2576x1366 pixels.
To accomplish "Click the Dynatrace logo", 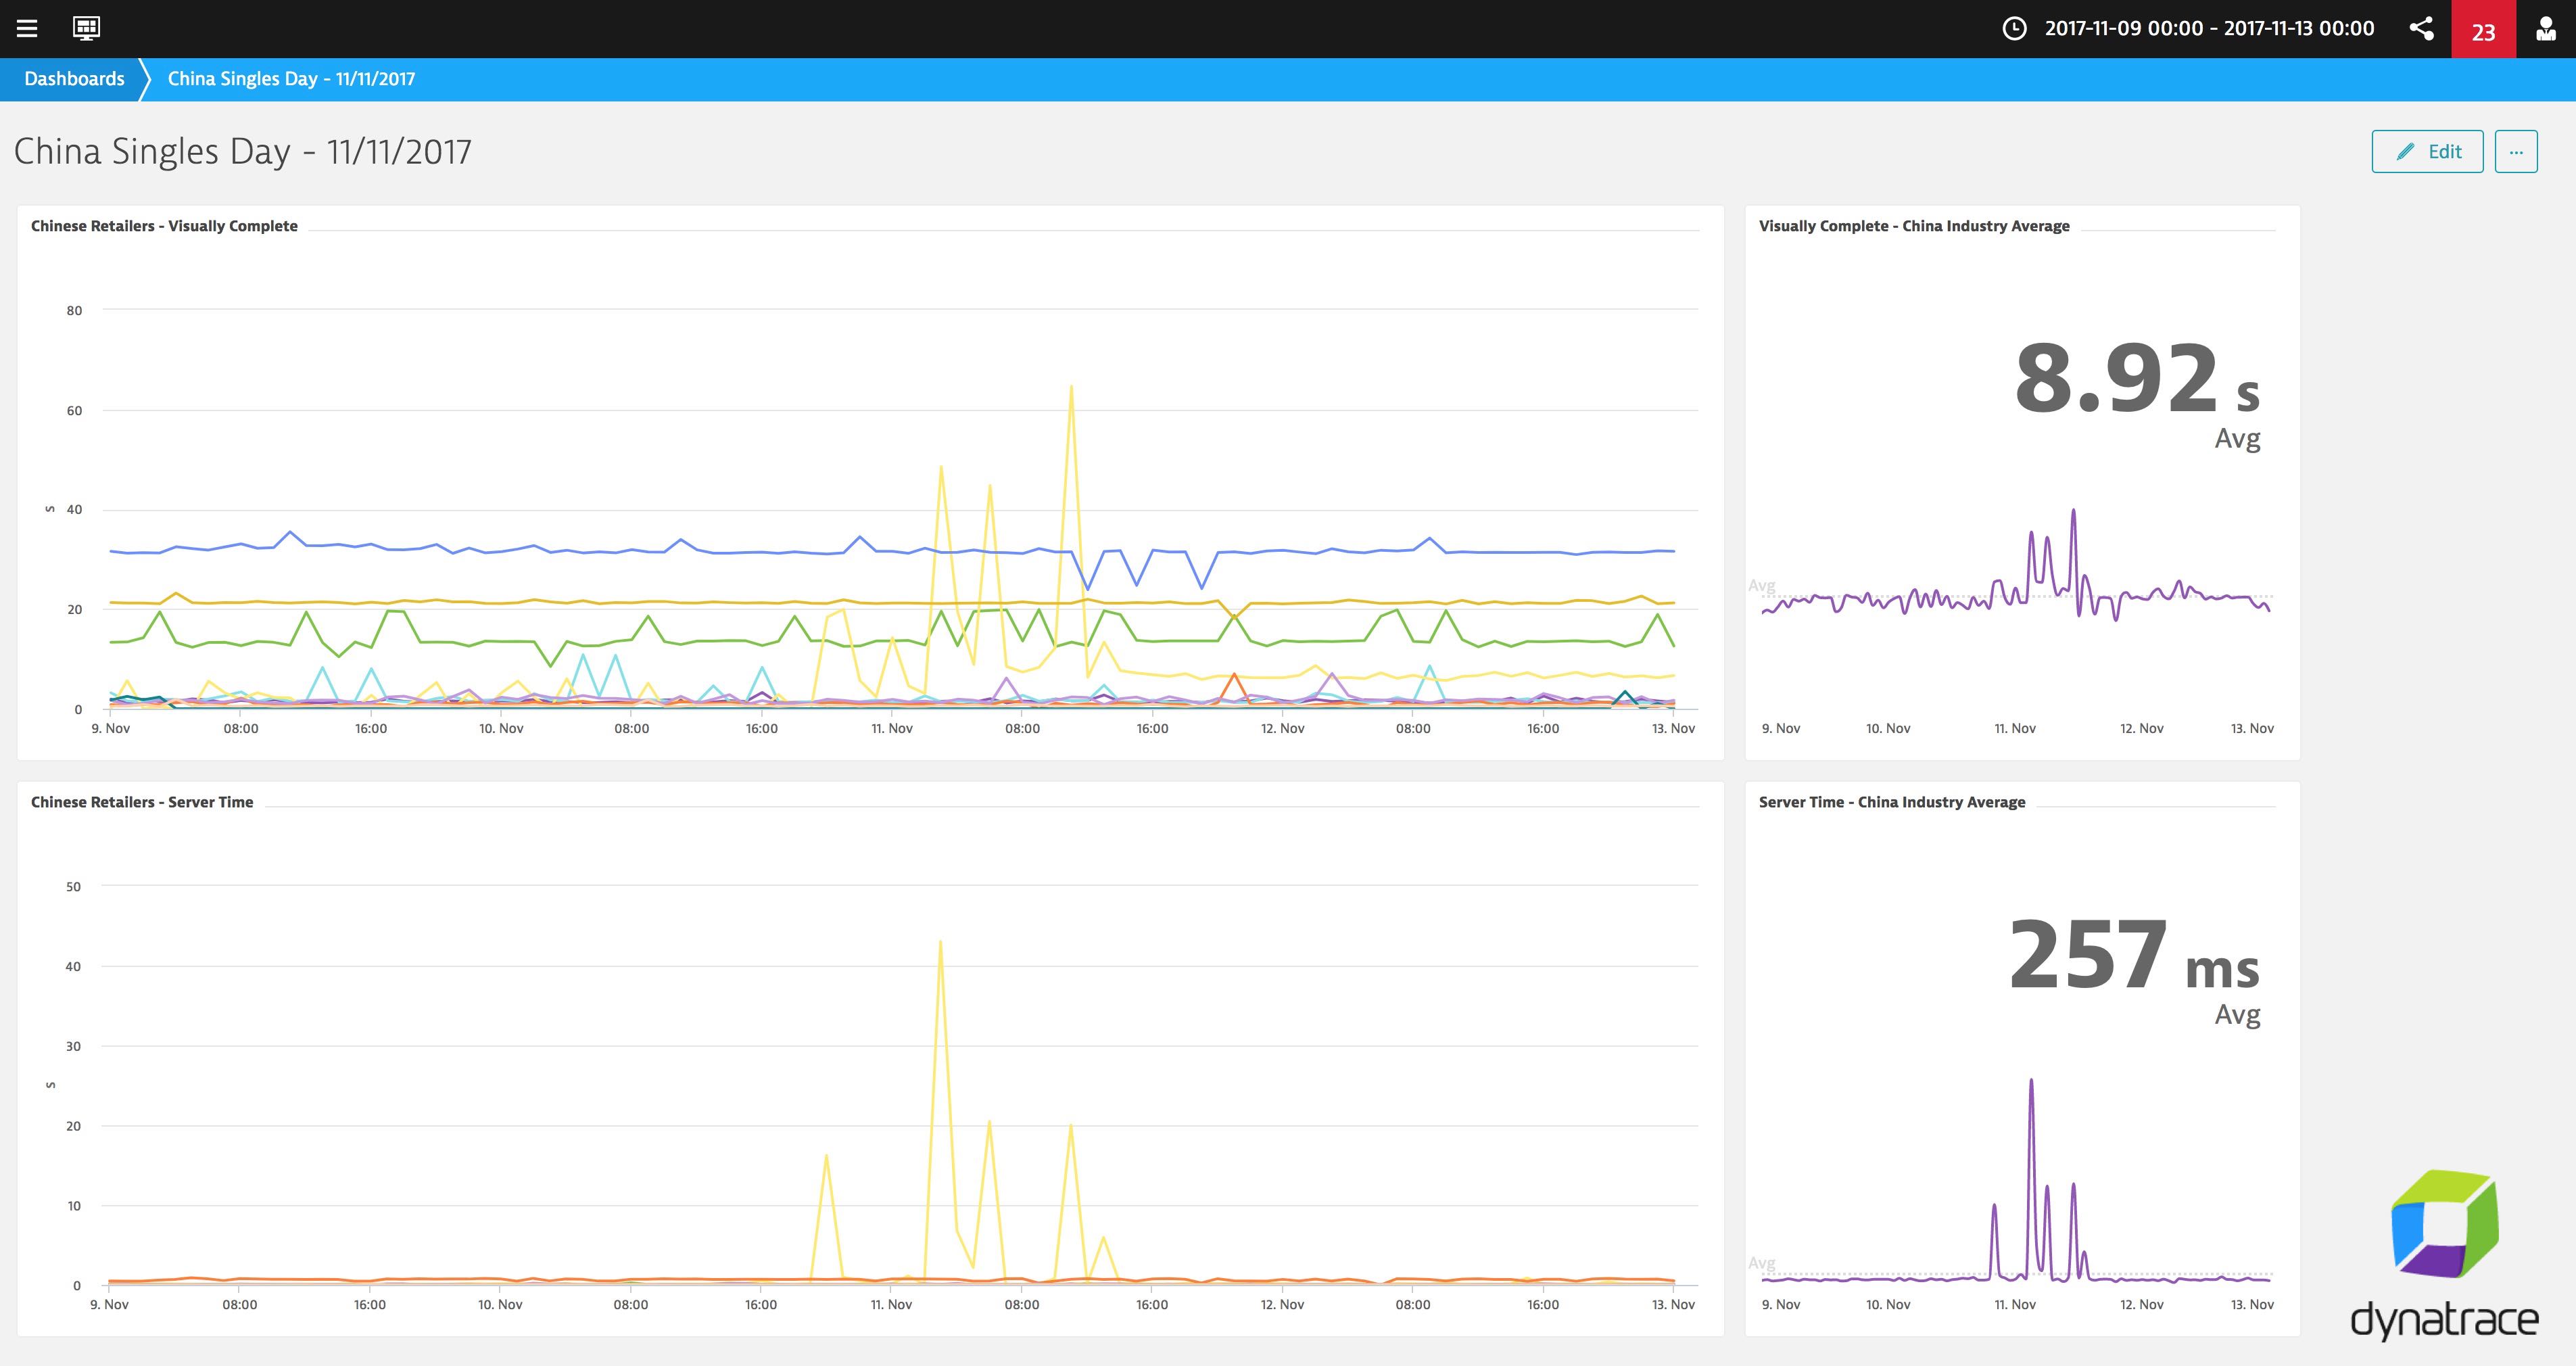I will (2444, 1255).
